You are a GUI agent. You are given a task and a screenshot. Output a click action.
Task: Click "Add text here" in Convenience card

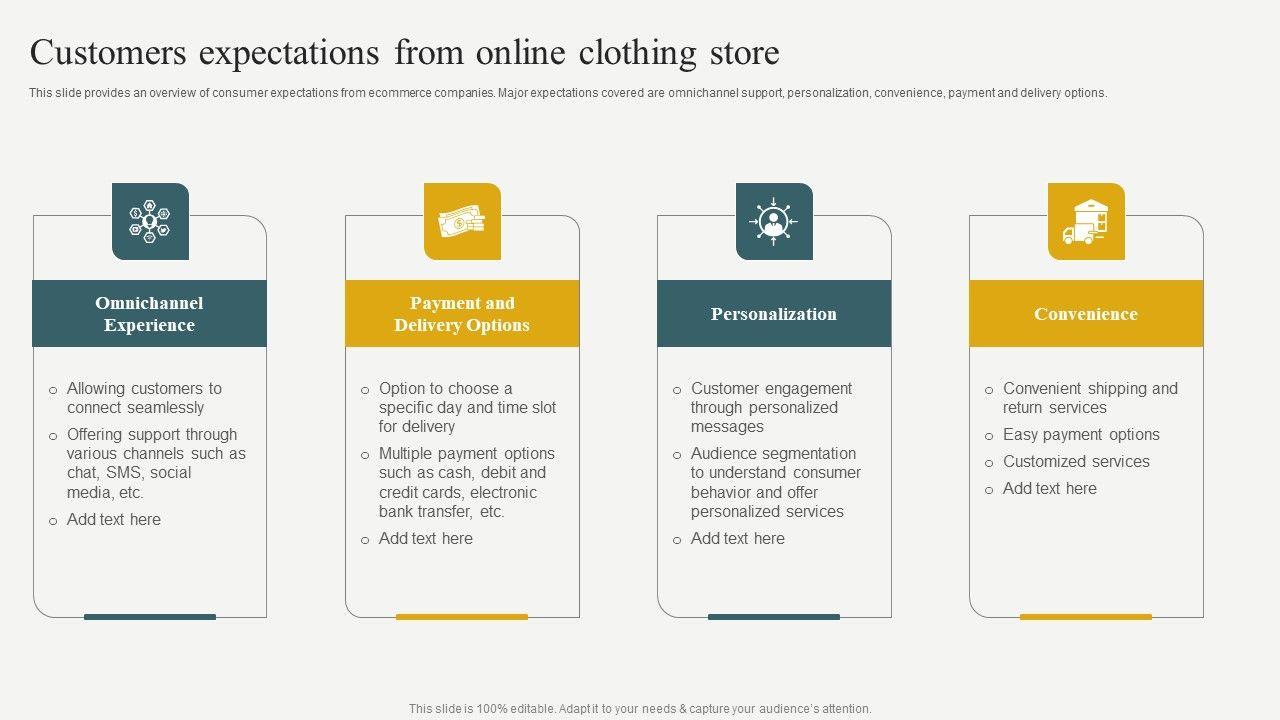pyautogui.click(x=1050, y=488)
